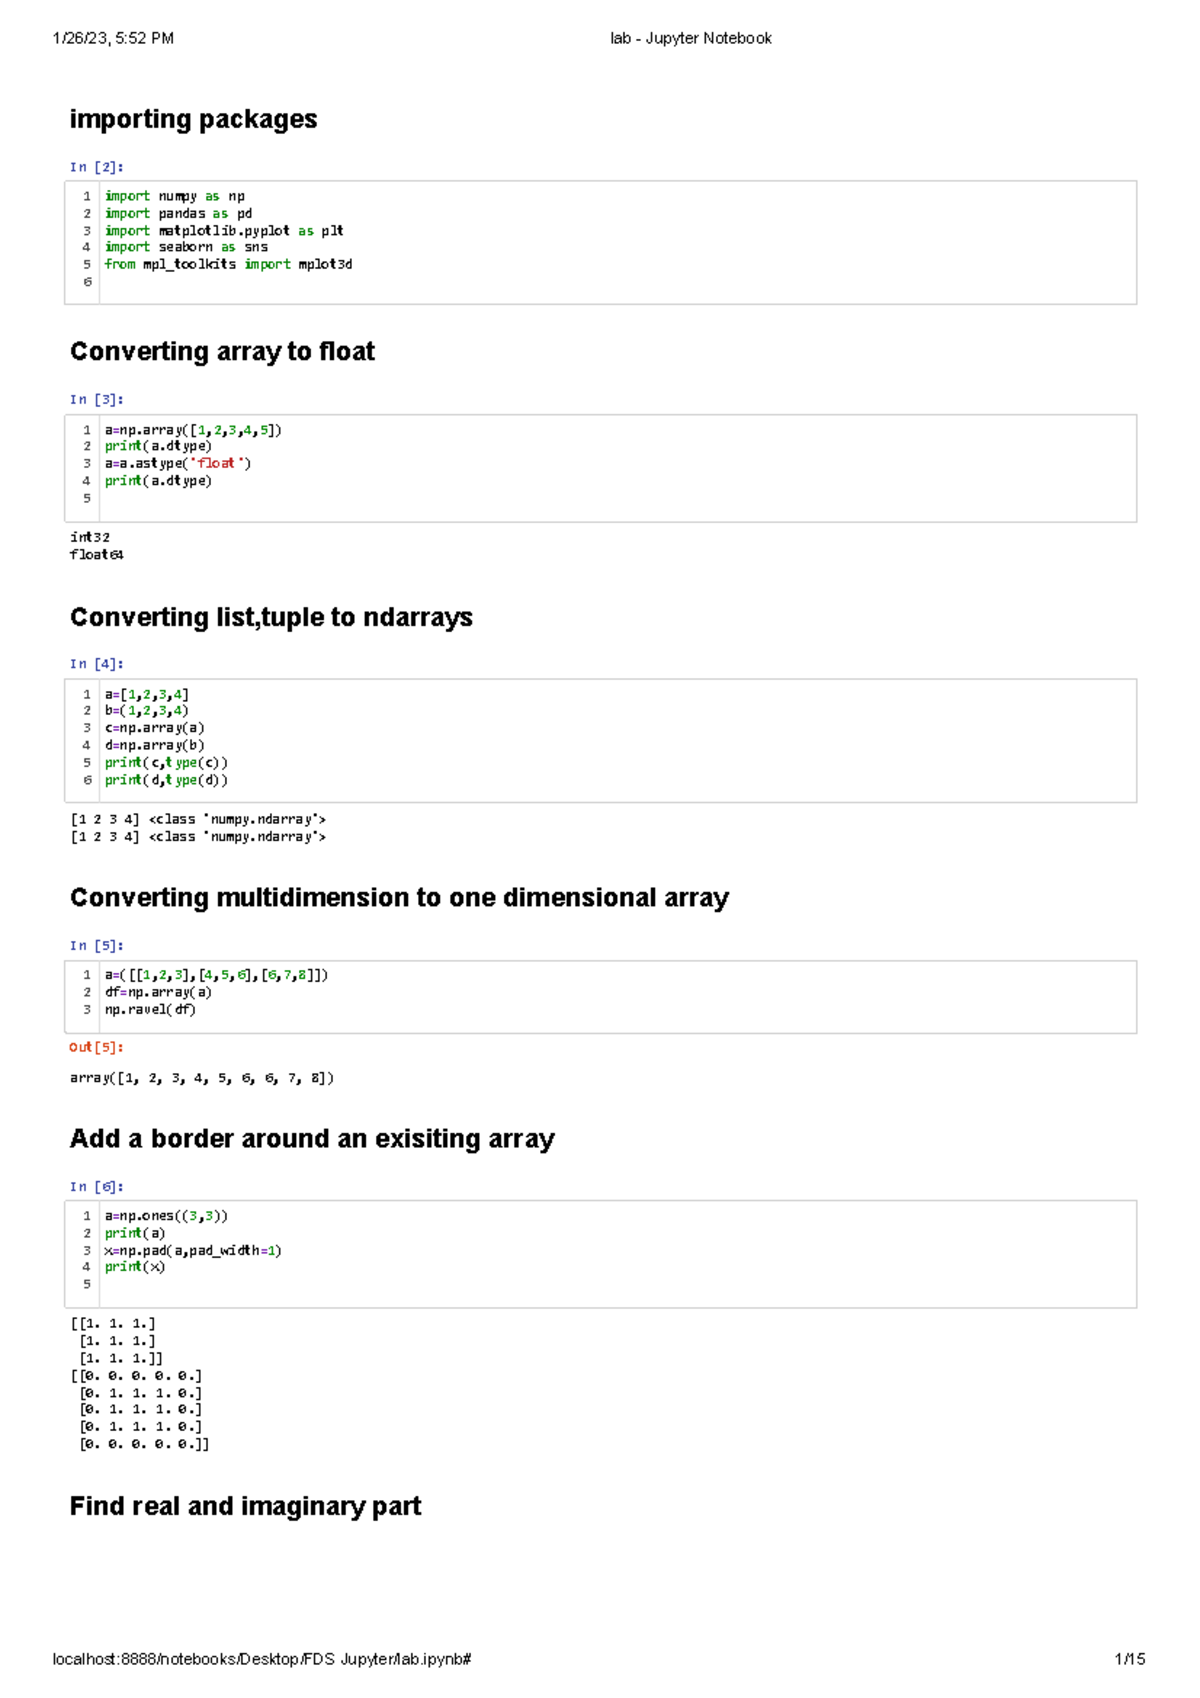The image size is (1200, 1698).
Task: Click the "Find real and imaginary part" heading
Action: [x=245, y=1507]
